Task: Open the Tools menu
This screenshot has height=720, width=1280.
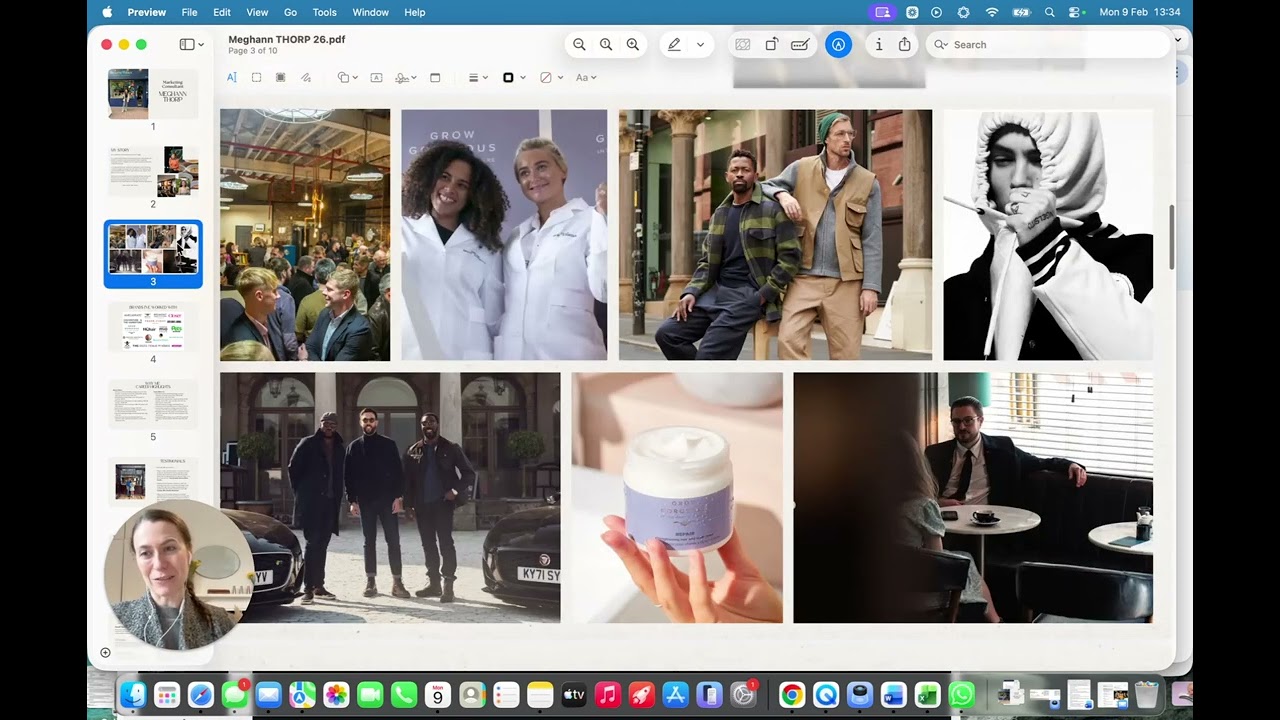Action: (324, 12)
